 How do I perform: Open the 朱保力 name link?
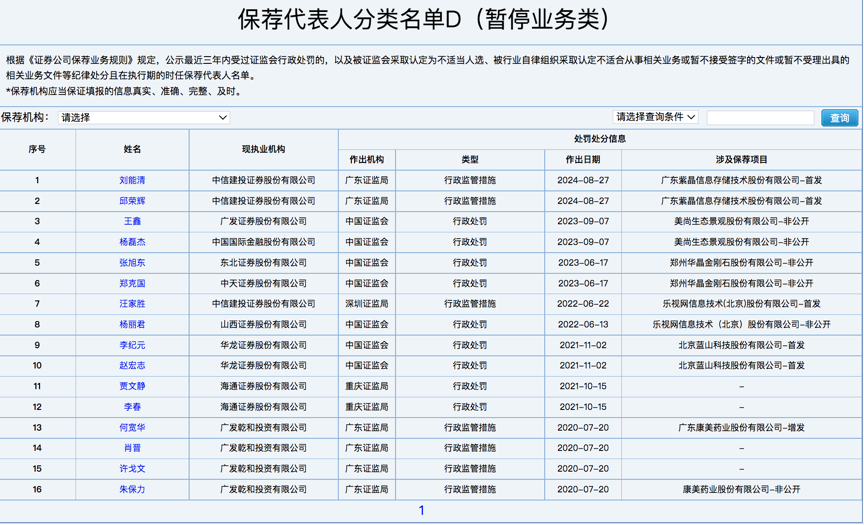pyautogui.click(x=132, y=489)
